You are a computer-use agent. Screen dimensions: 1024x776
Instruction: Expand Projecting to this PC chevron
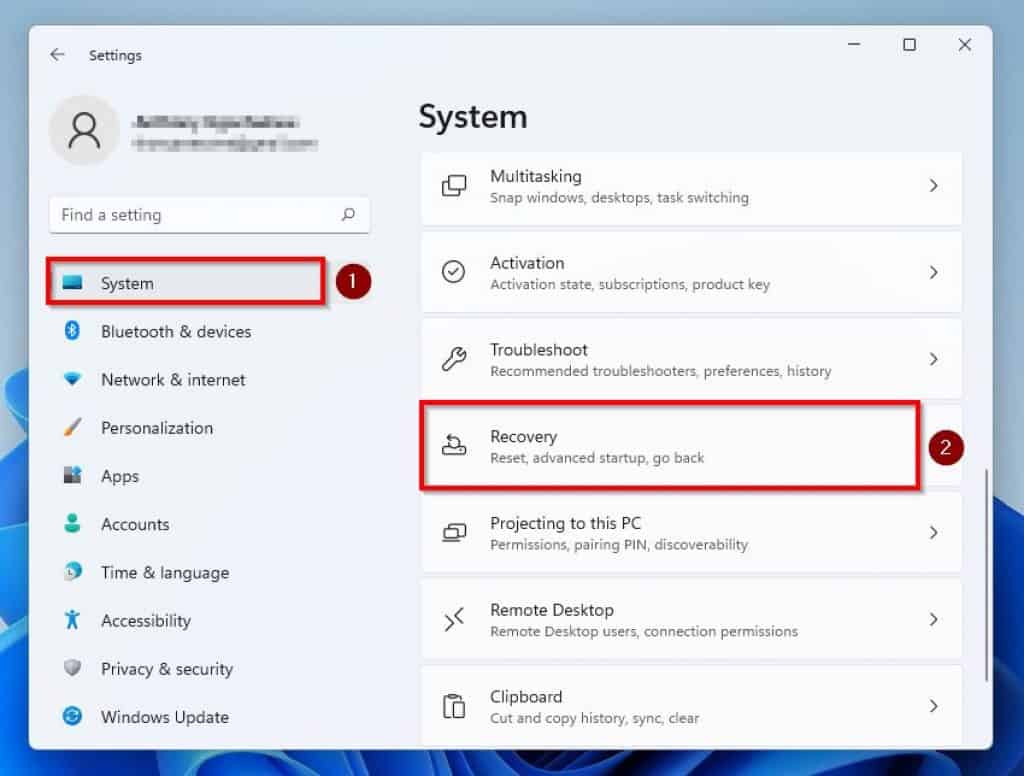pos(934,532)
